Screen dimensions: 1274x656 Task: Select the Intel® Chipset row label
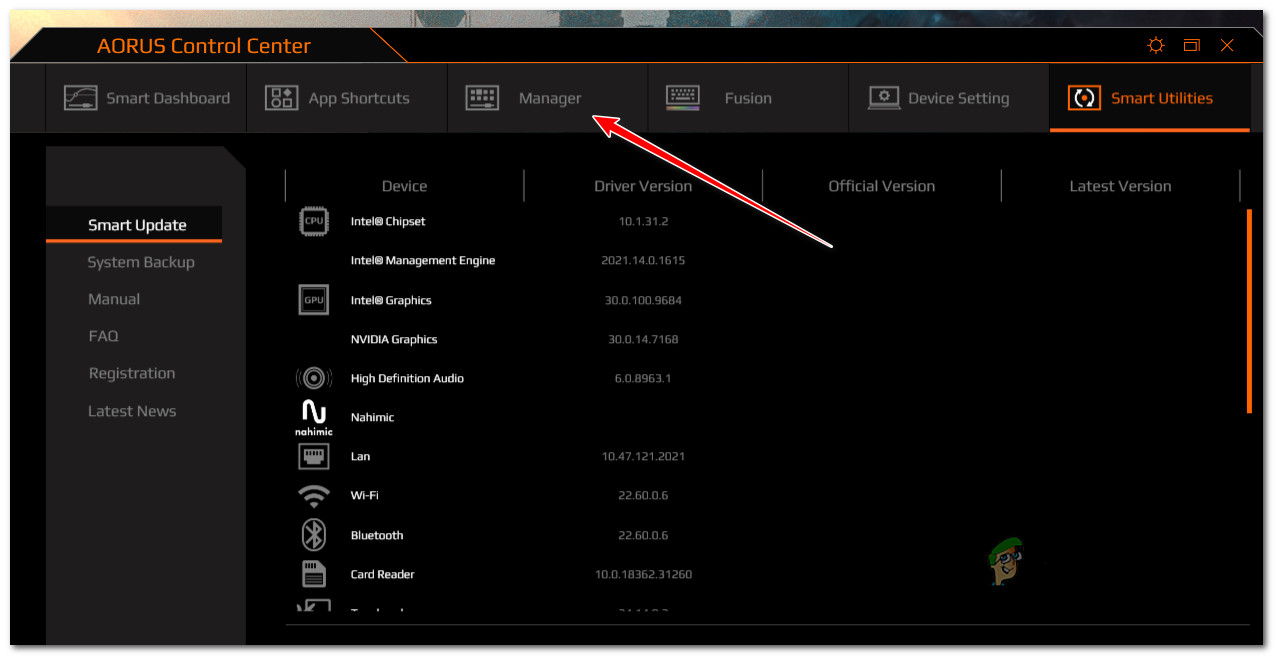[x=388, y=221]
